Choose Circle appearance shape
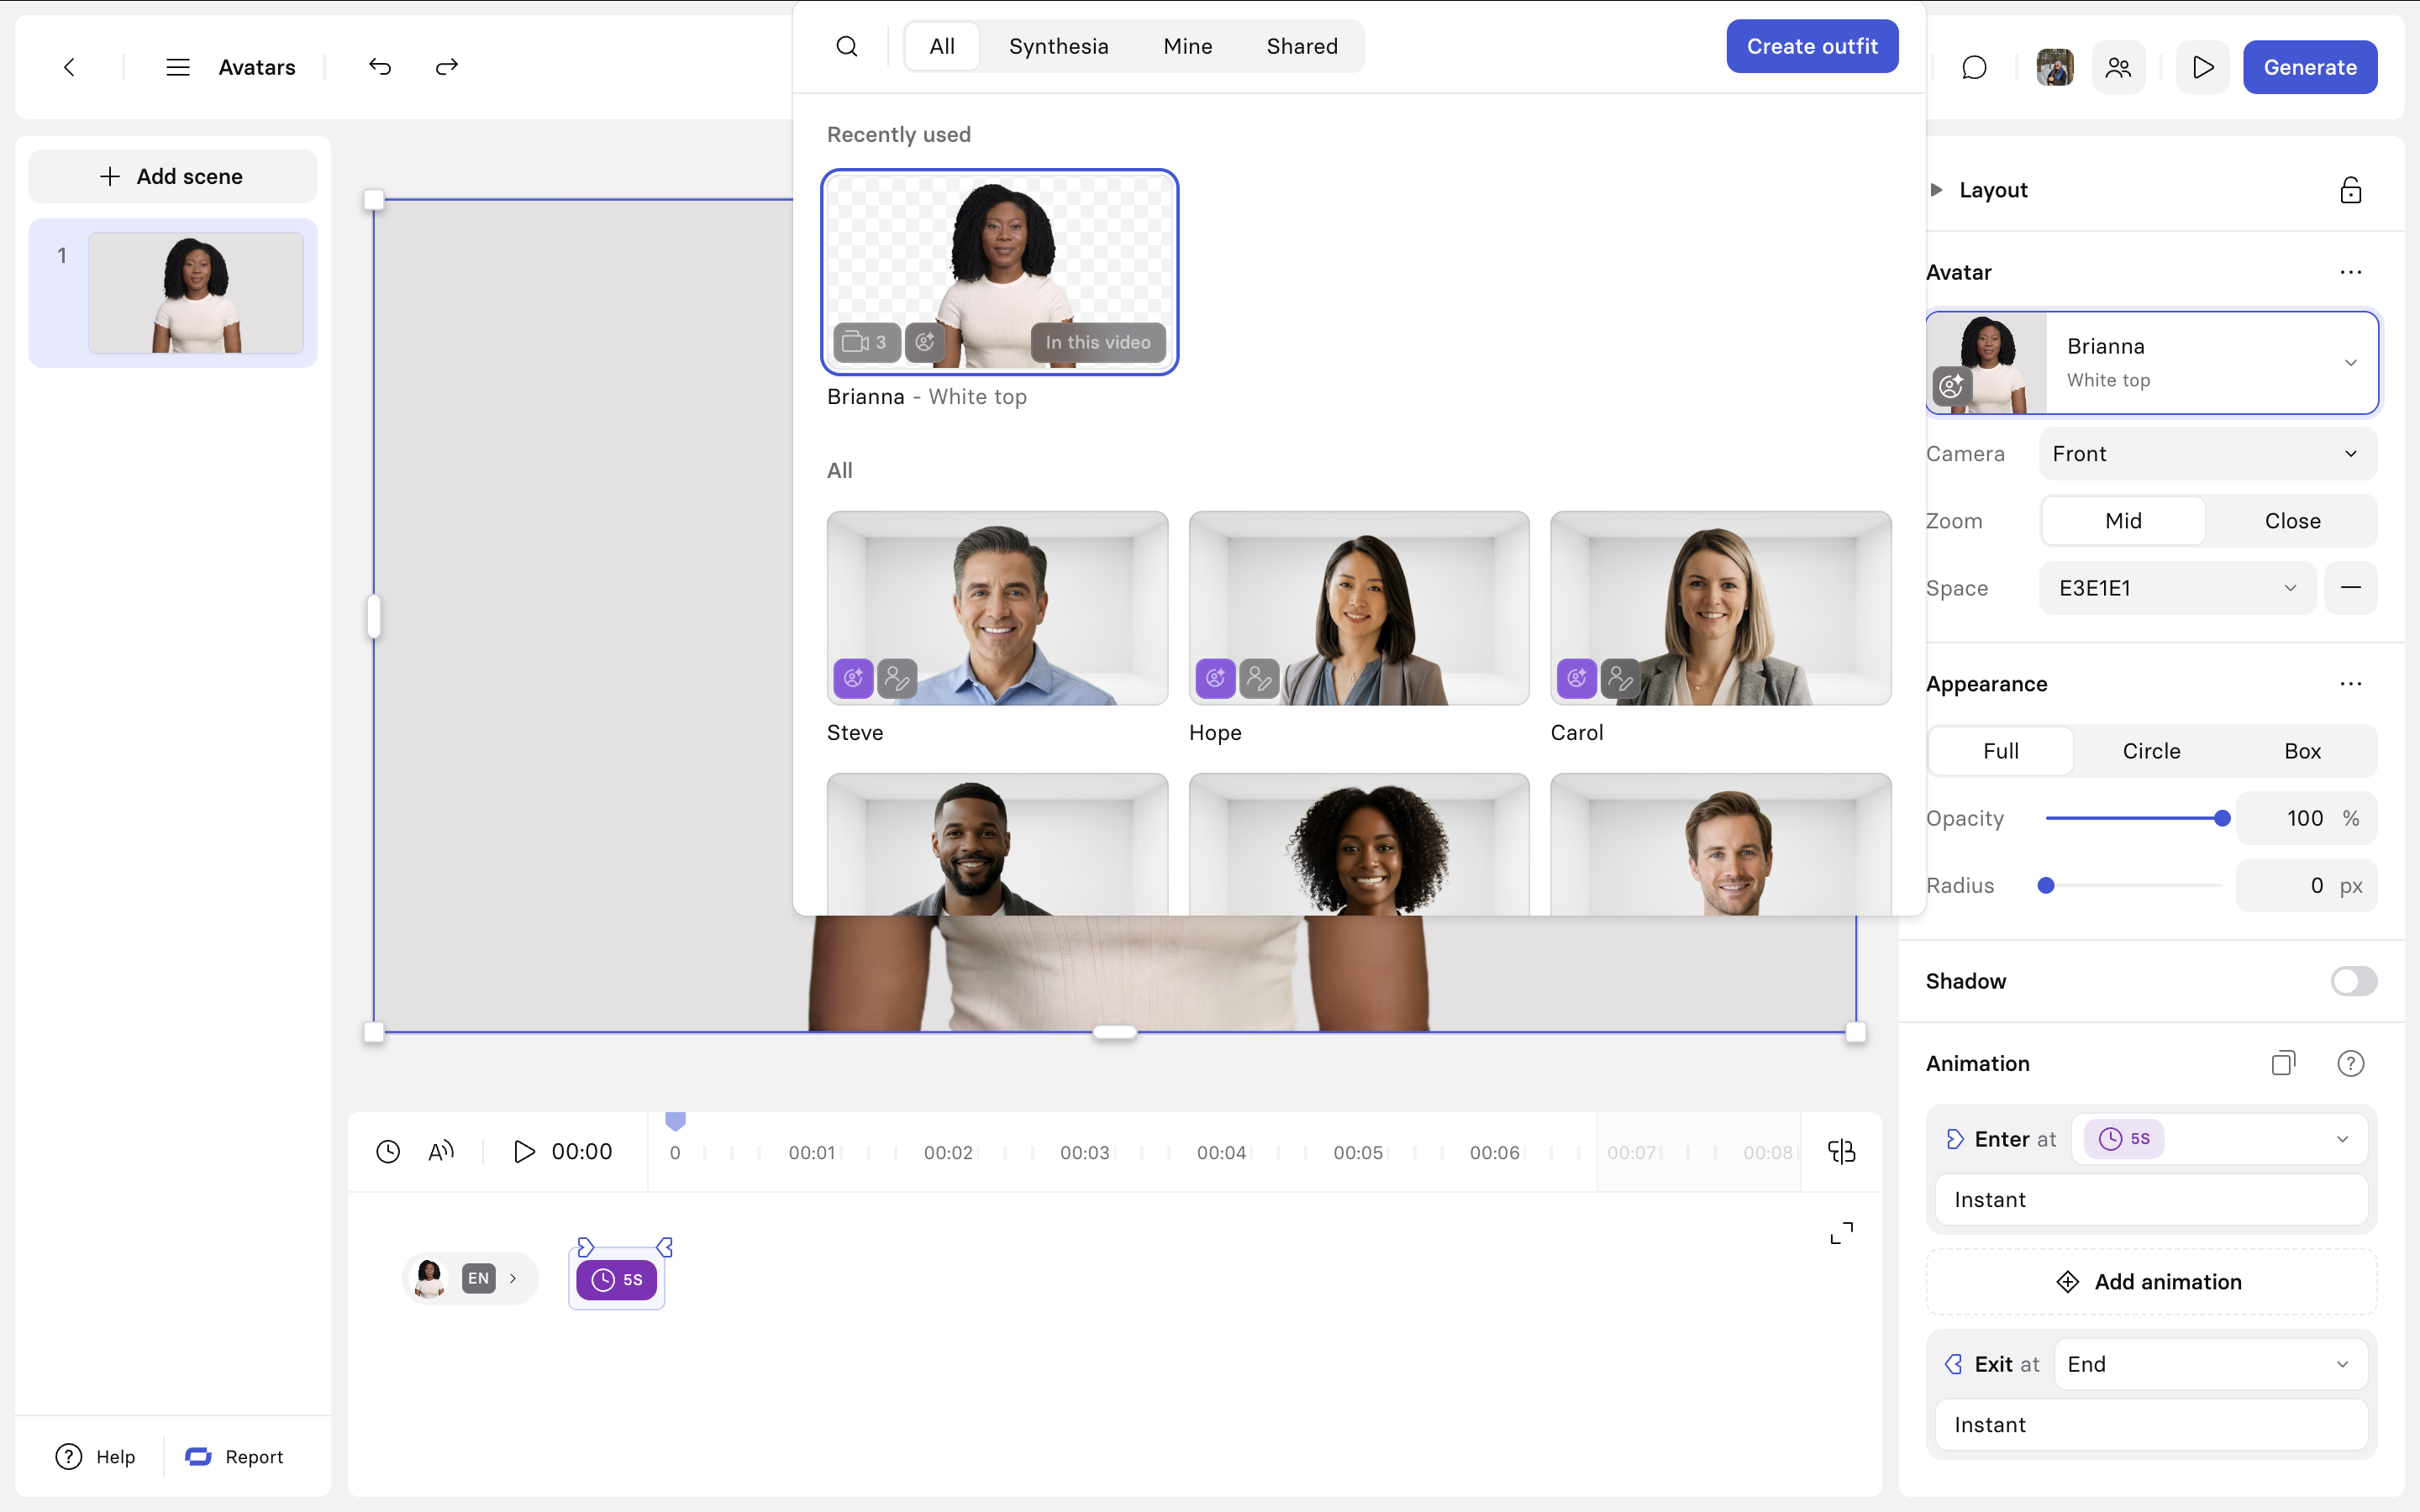The width and height of the screenshot is (2420, 1512). 2151,751
